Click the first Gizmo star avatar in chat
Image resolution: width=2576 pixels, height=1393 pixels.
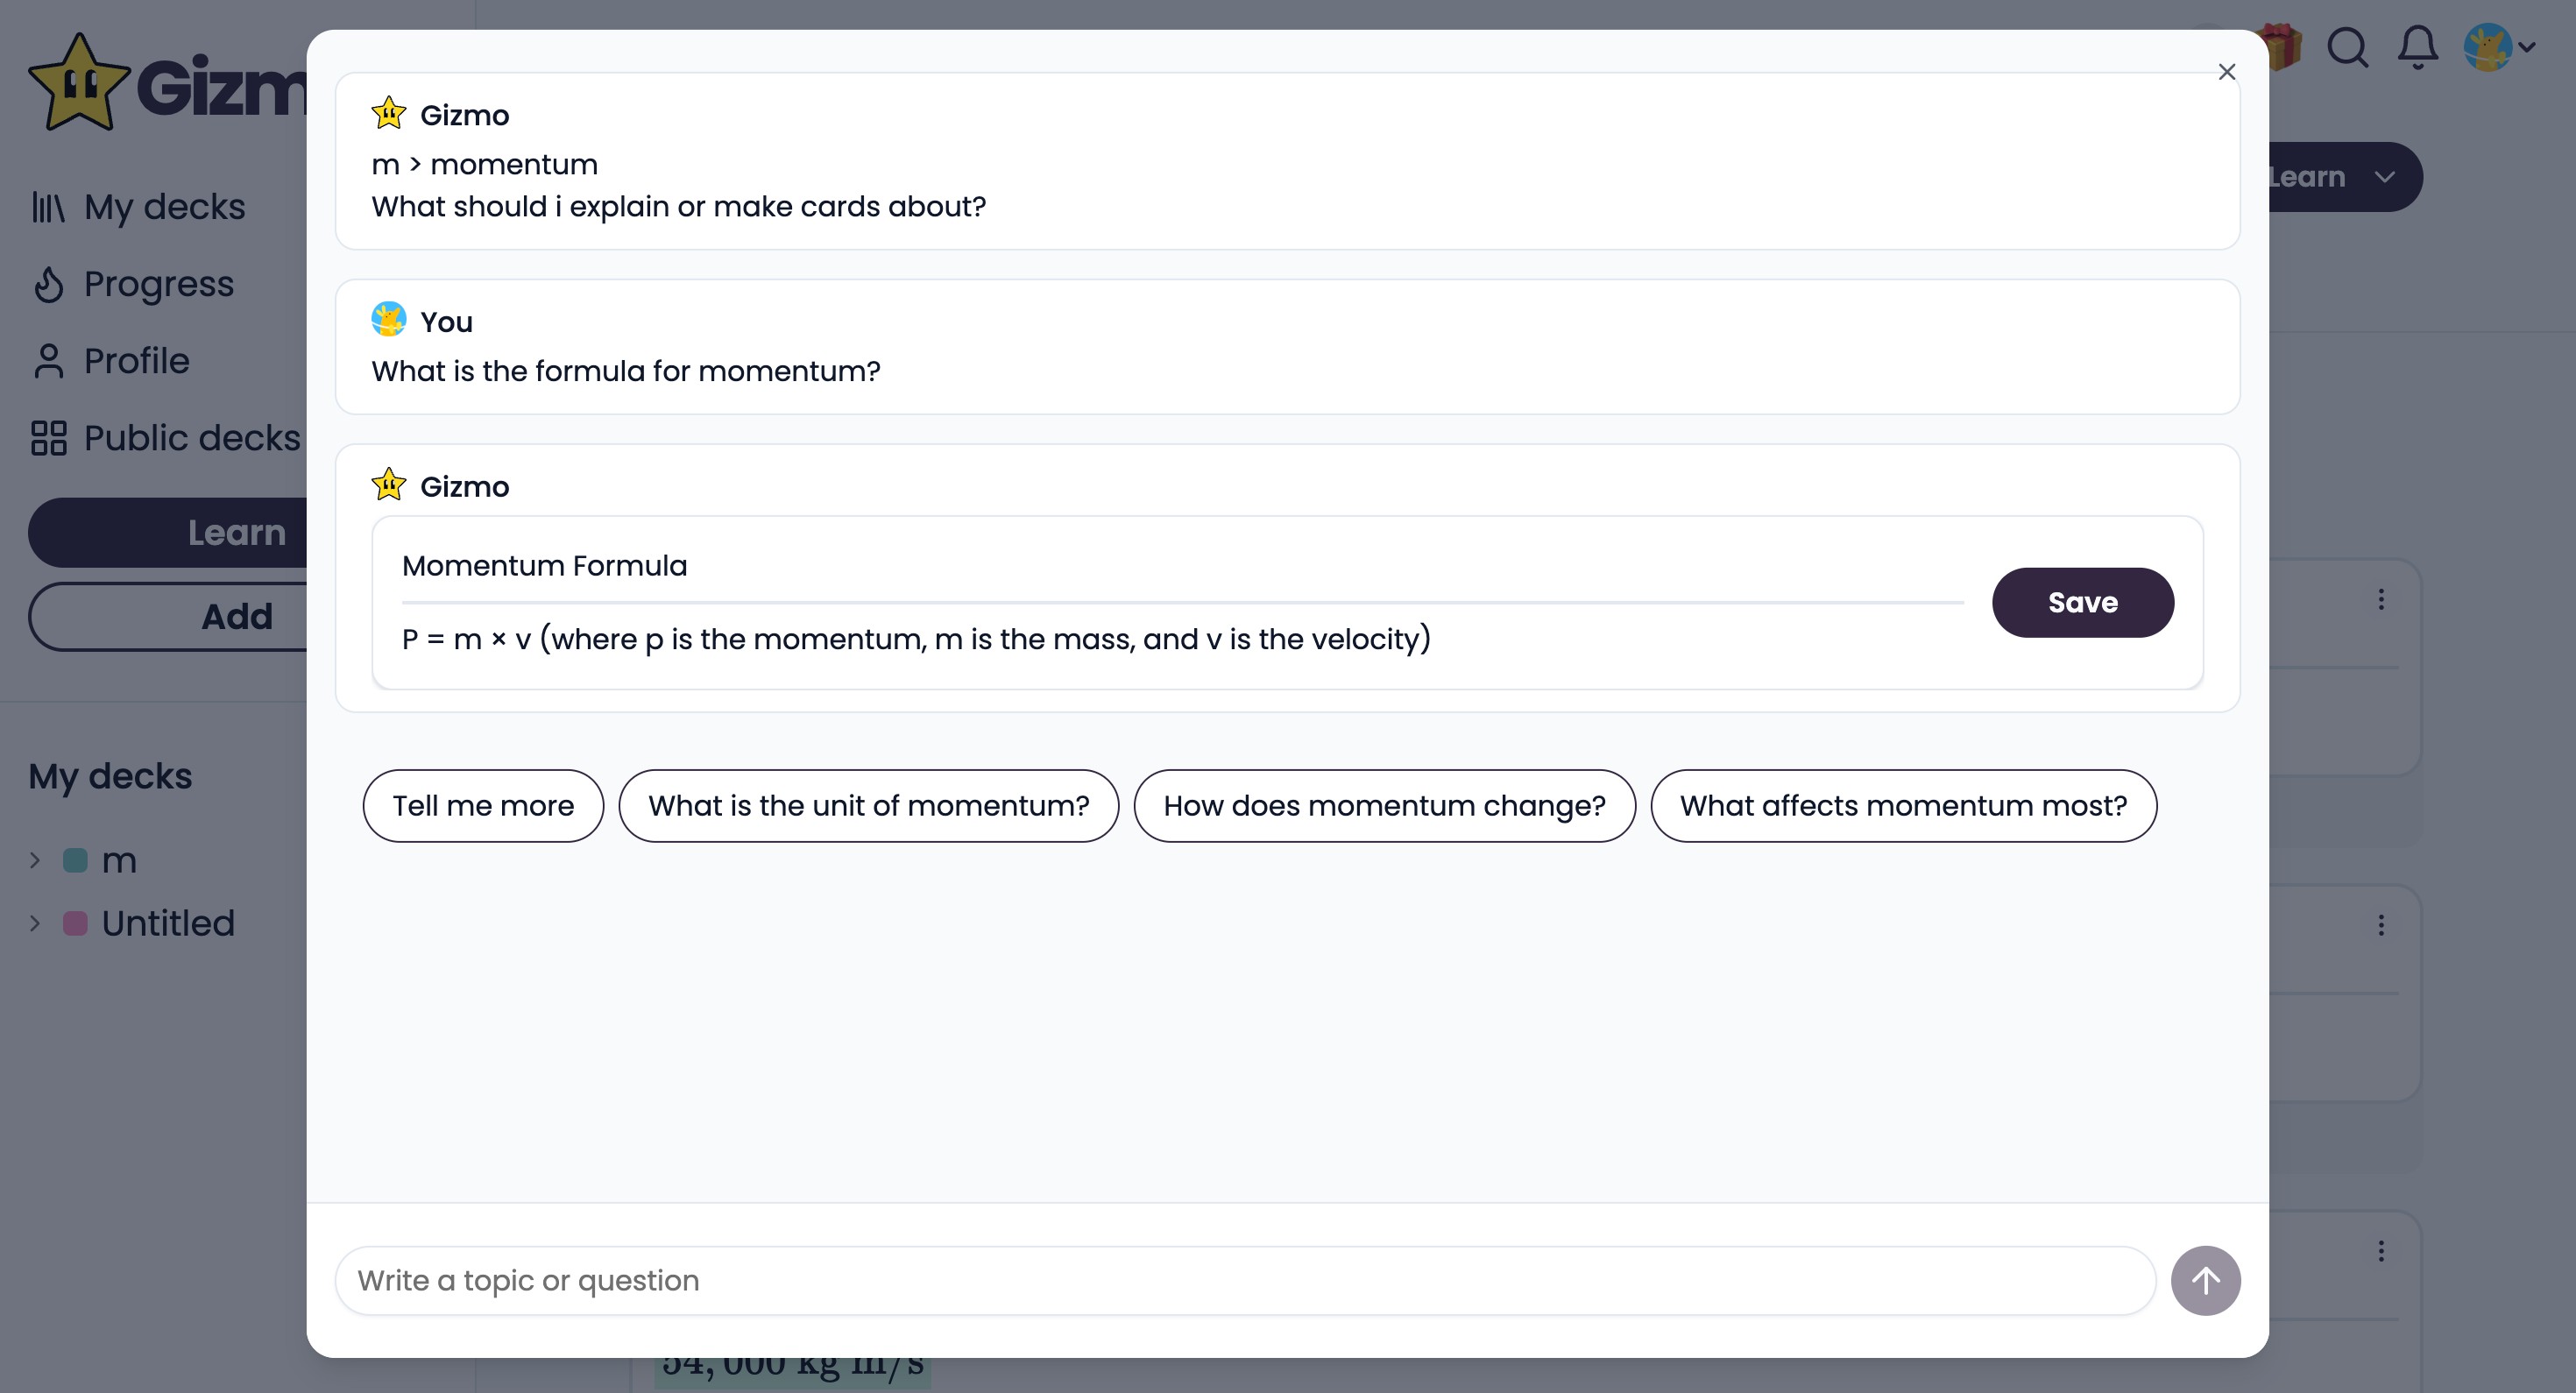[389, 113]
